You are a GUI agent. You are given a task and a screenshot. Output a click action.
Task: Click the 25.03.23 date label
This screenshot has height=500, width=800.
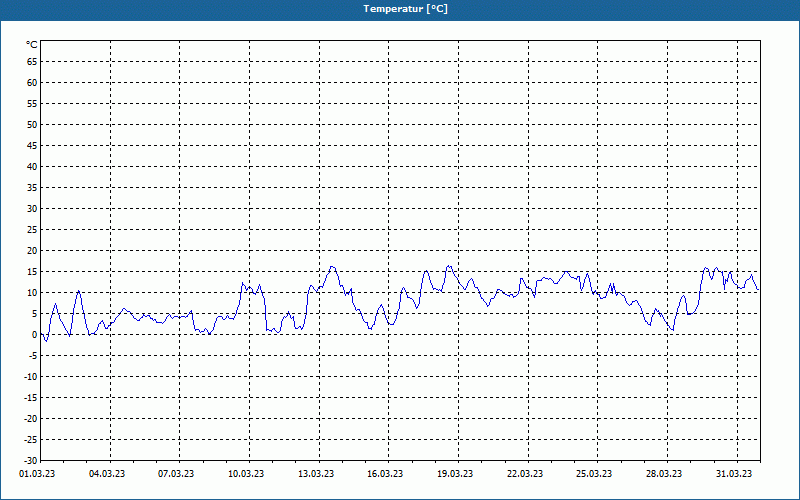point(594,473)
